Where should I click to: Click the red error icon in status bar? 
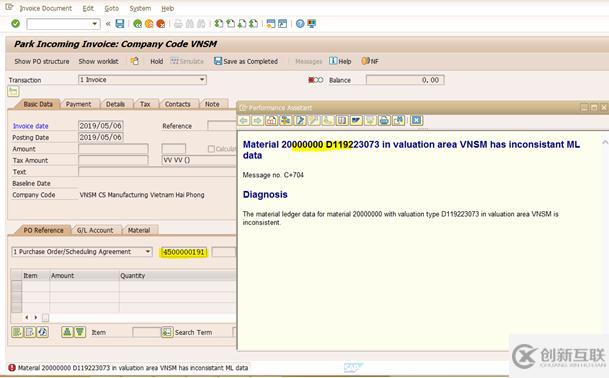pyautogui.click(x=12, y=368)
